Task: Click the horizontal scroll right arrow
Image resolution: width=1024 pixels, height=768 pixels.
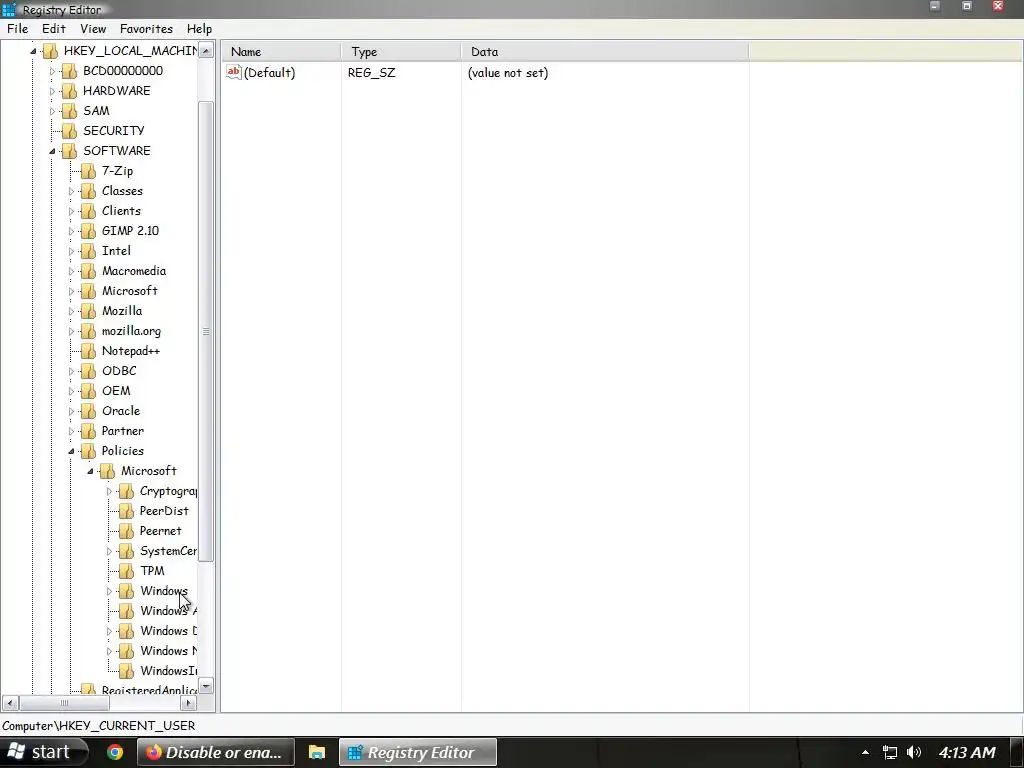Action: coord(189,703)
